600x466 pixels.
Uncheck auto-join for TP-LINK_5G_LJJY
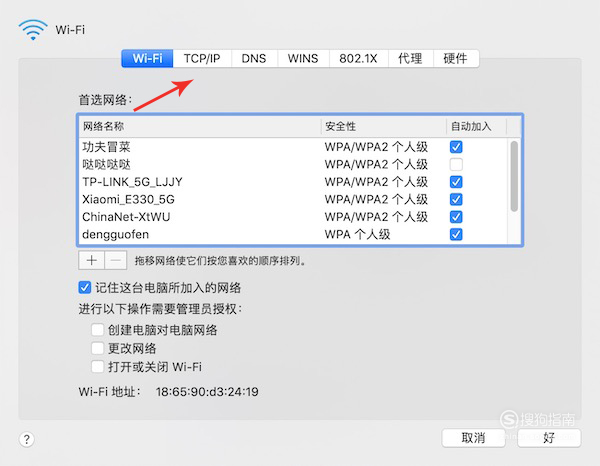pos(456,182)
